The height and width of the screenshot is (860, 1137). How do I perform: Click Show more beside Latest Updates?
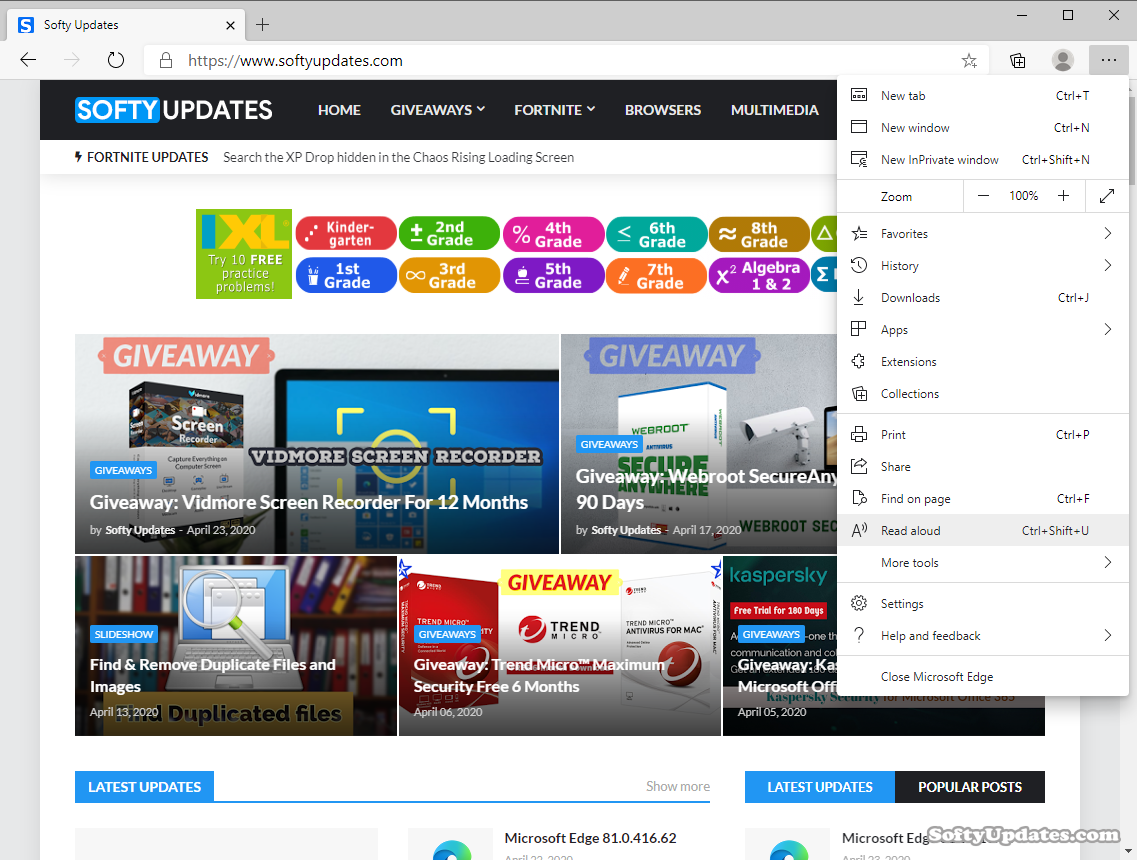point(677,786)
